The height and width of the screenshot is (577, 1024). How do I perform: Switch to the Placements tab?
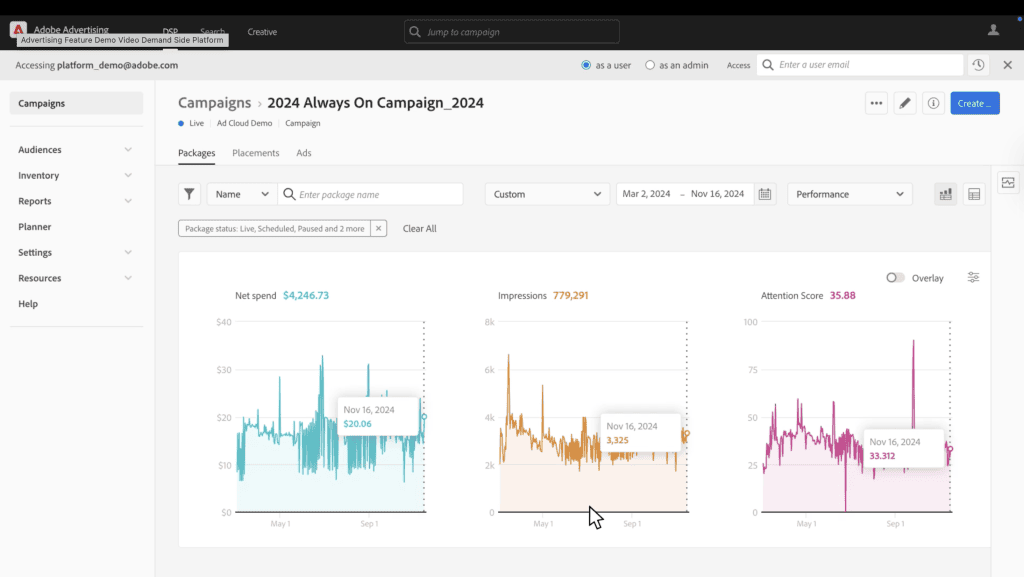[255, 153]
